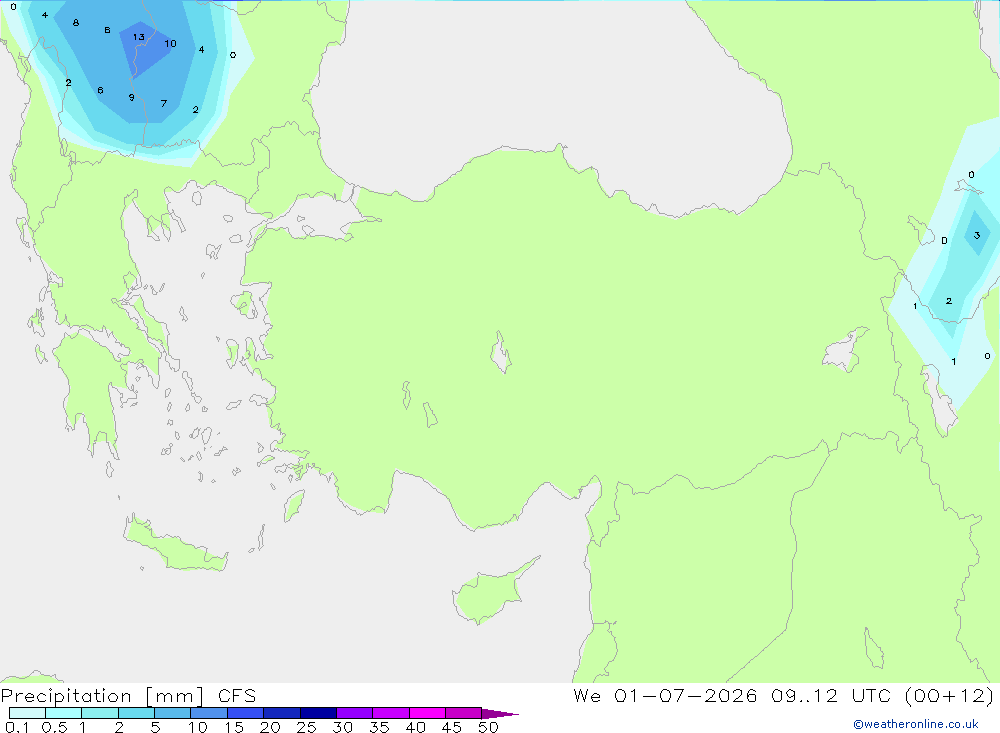This screenshot has width=1000, height=733.
Task: Click the 1–2 mm legend swatch
Action: point(99,713)
